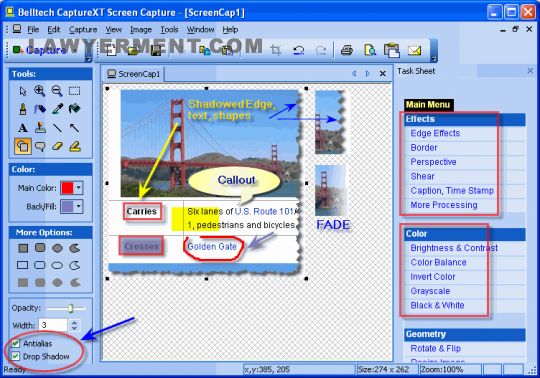Open the Main Color dropdown arrow
The width and height of the screenshot is (540, 378).
[79, 188]
